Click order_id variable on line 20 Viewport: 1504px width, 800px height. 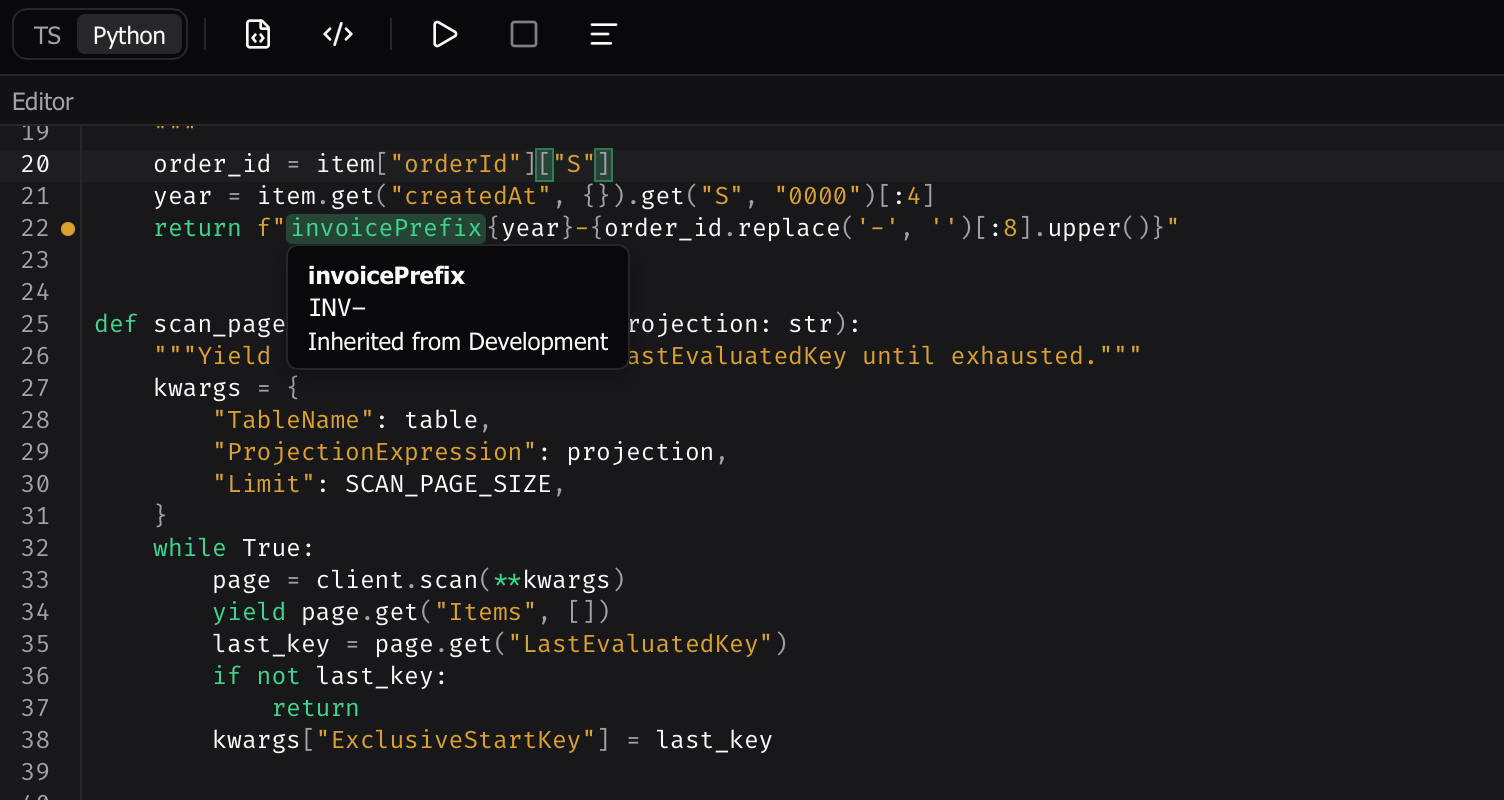(212, 164)
